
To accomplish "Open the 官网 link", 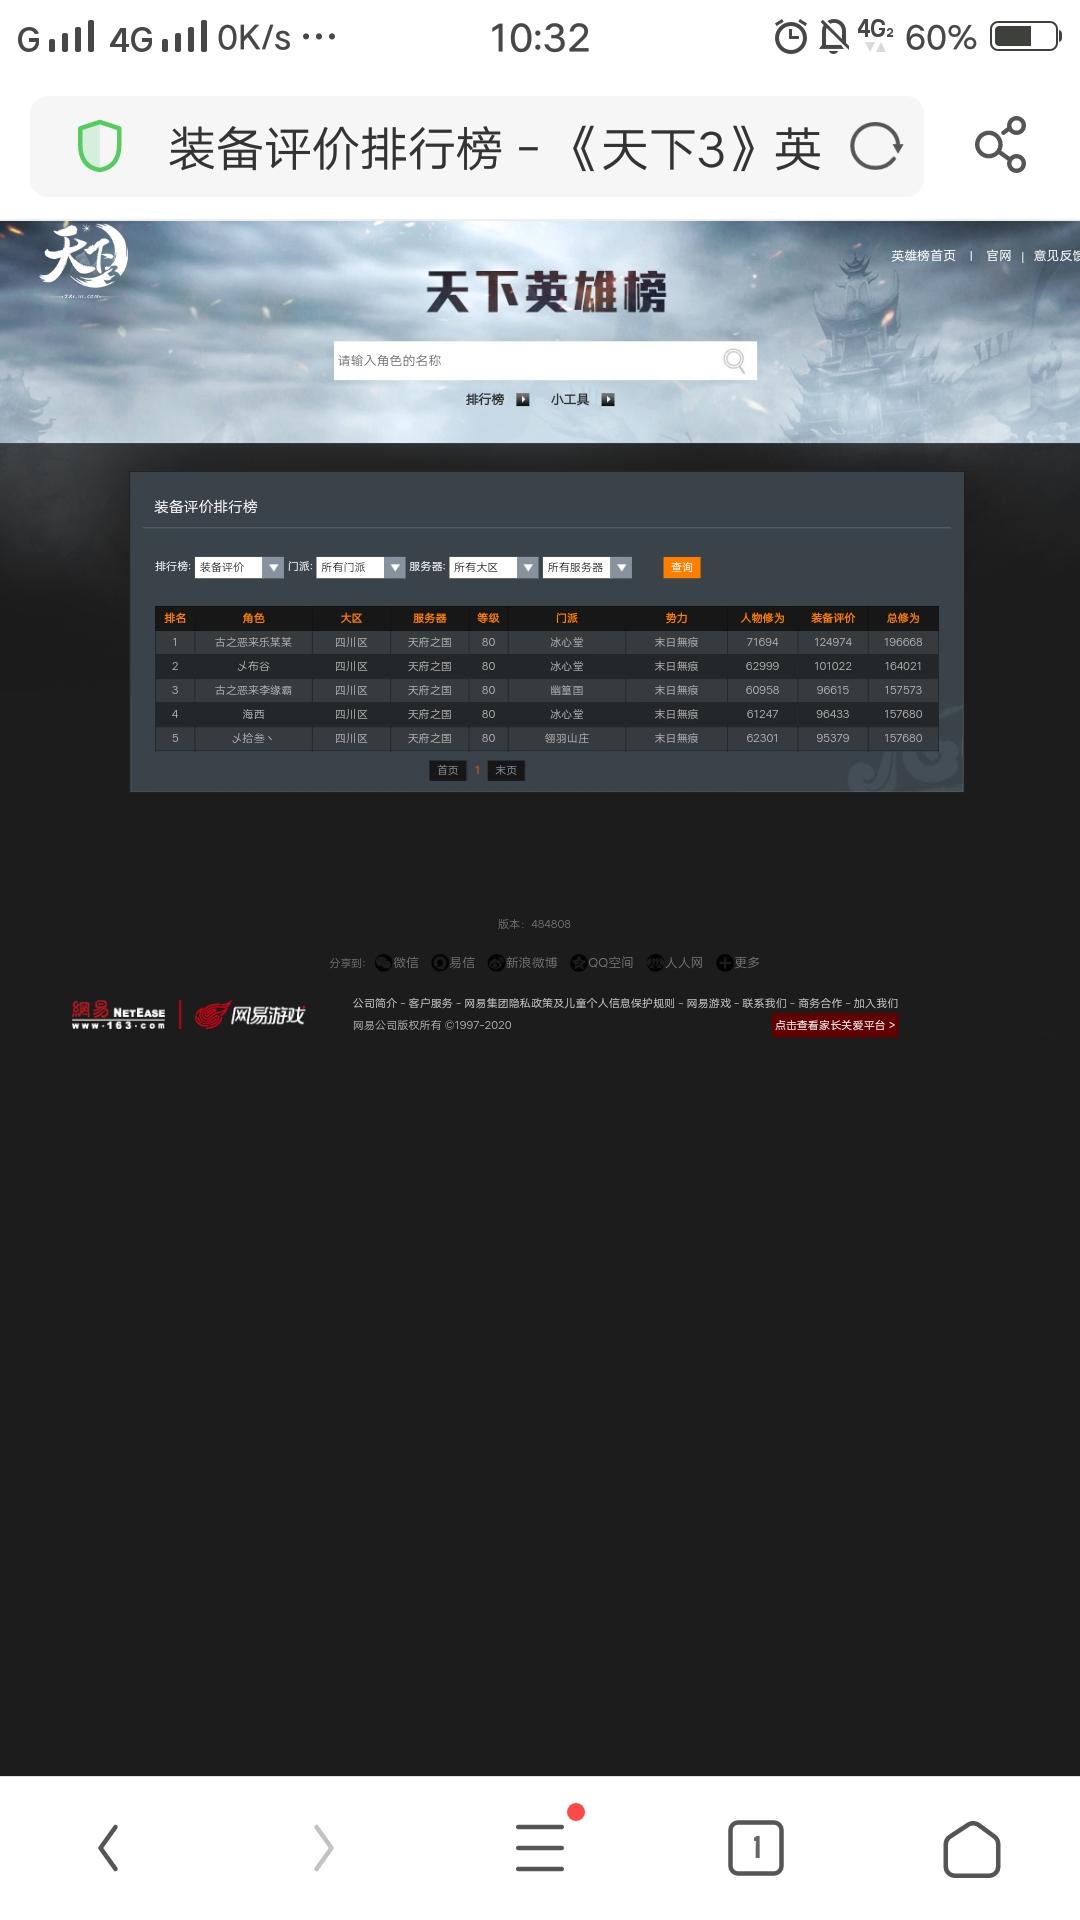I will [x=998, y=256].
